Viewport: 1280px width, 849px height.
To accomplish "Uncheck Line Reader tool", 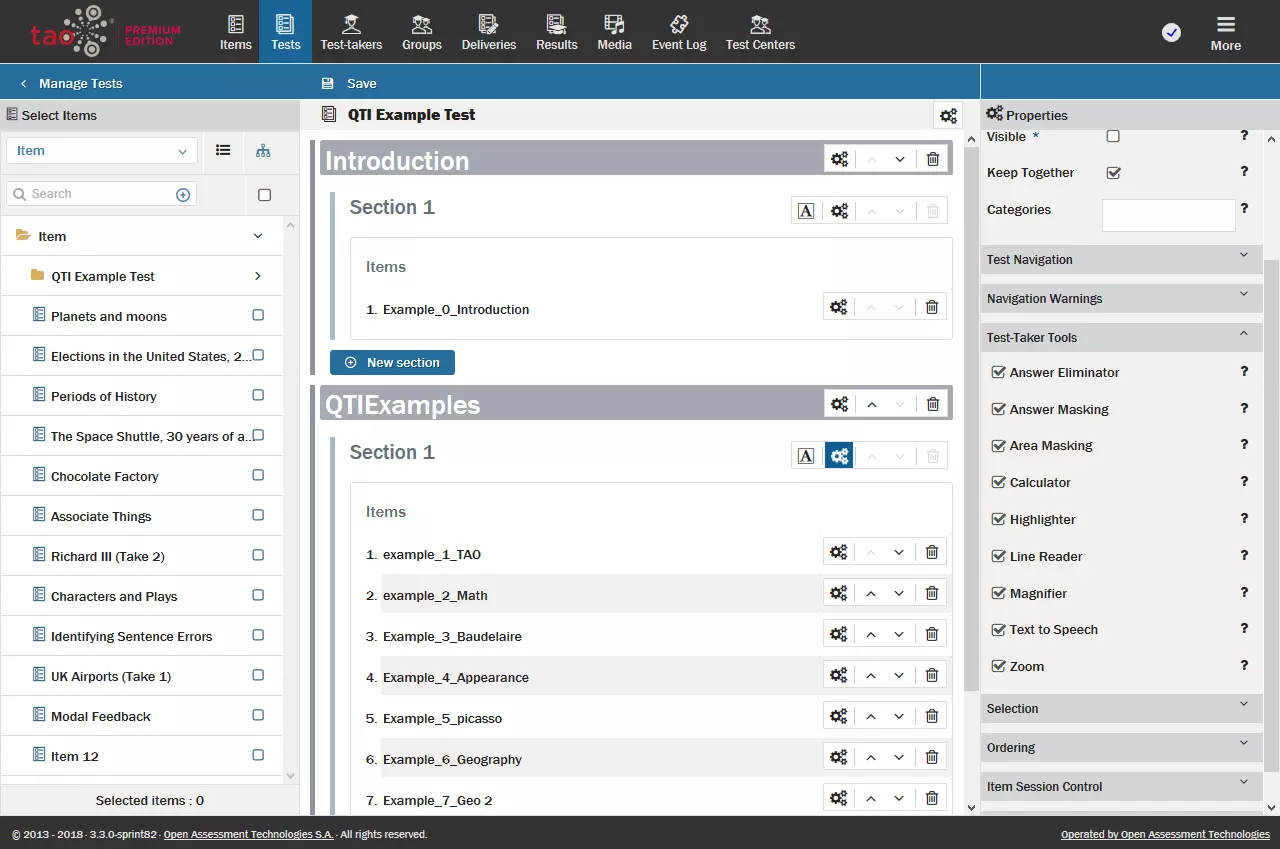I will click(998, 556).
